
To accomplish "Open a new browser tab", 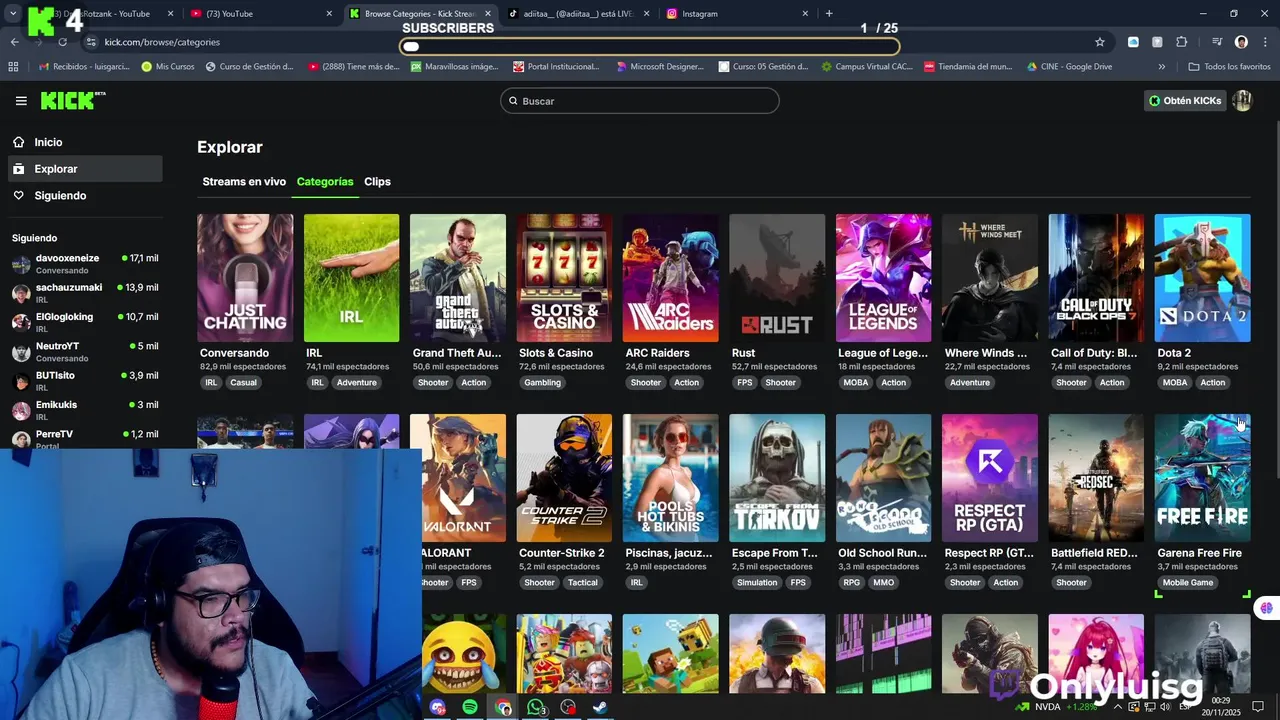I will pyautogui.click(x=829, y=14).
